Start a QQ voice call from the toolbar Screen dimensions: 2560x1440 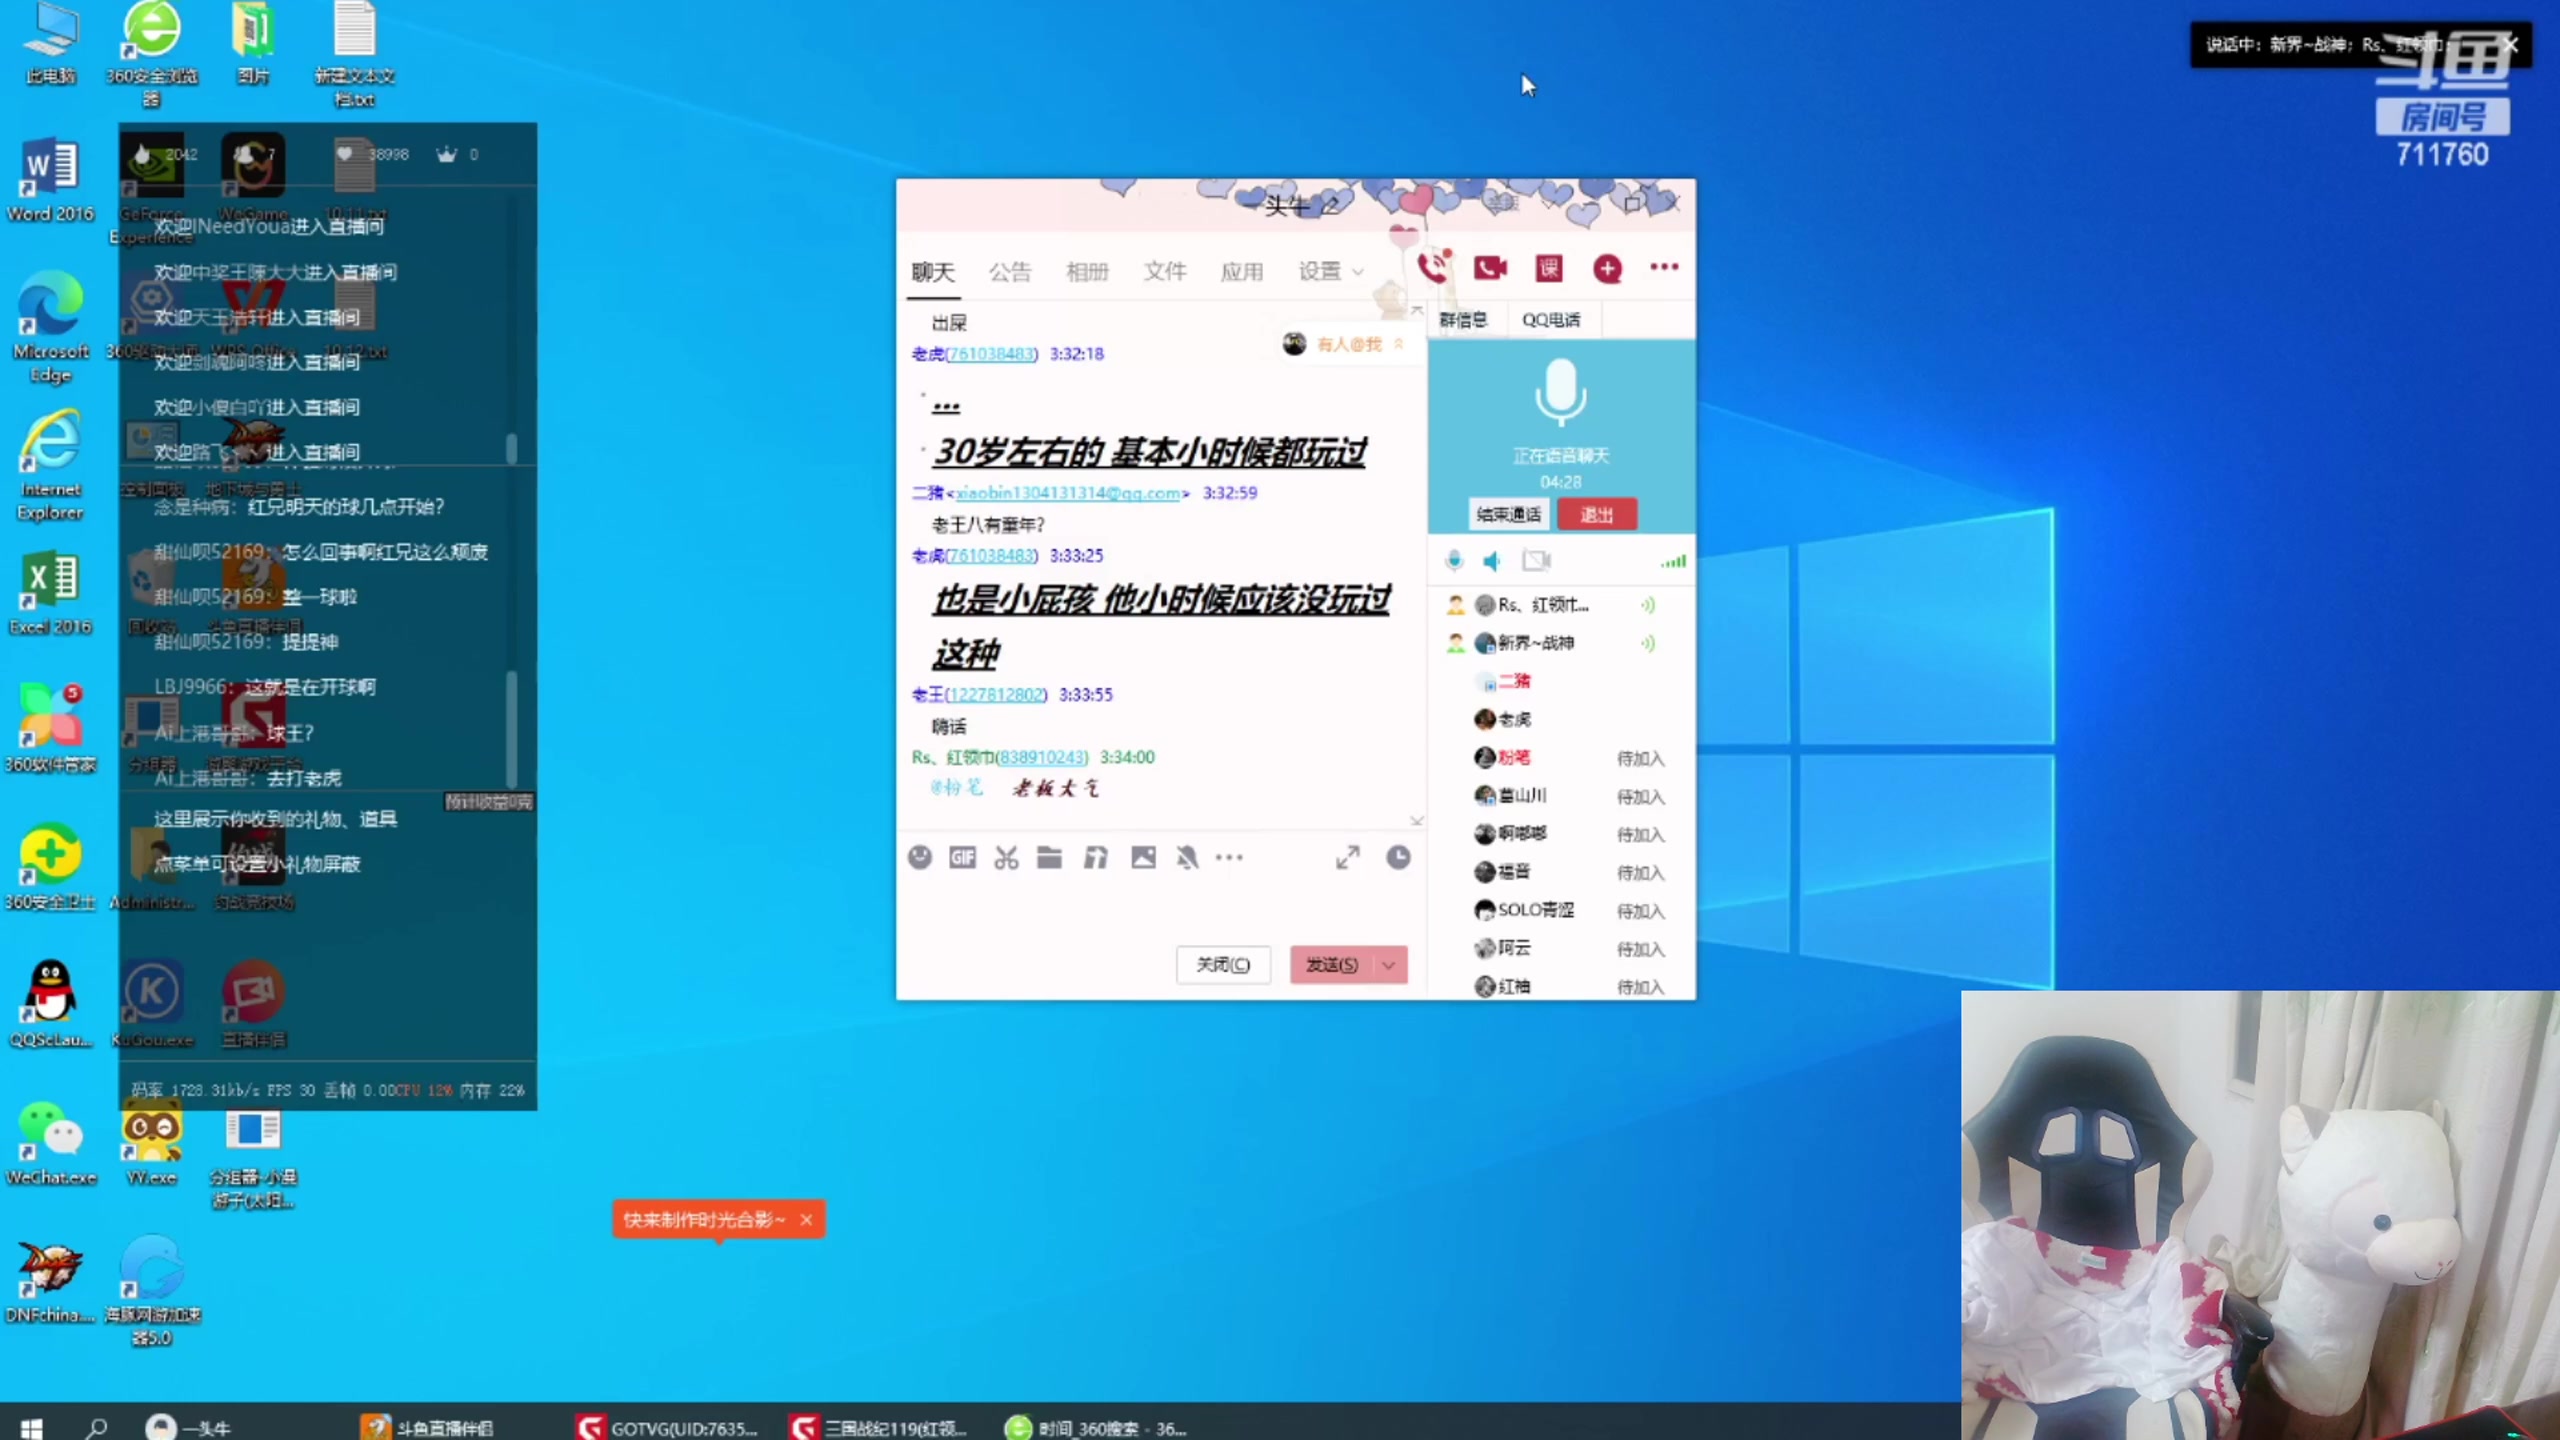click(x=1432, y=267)
